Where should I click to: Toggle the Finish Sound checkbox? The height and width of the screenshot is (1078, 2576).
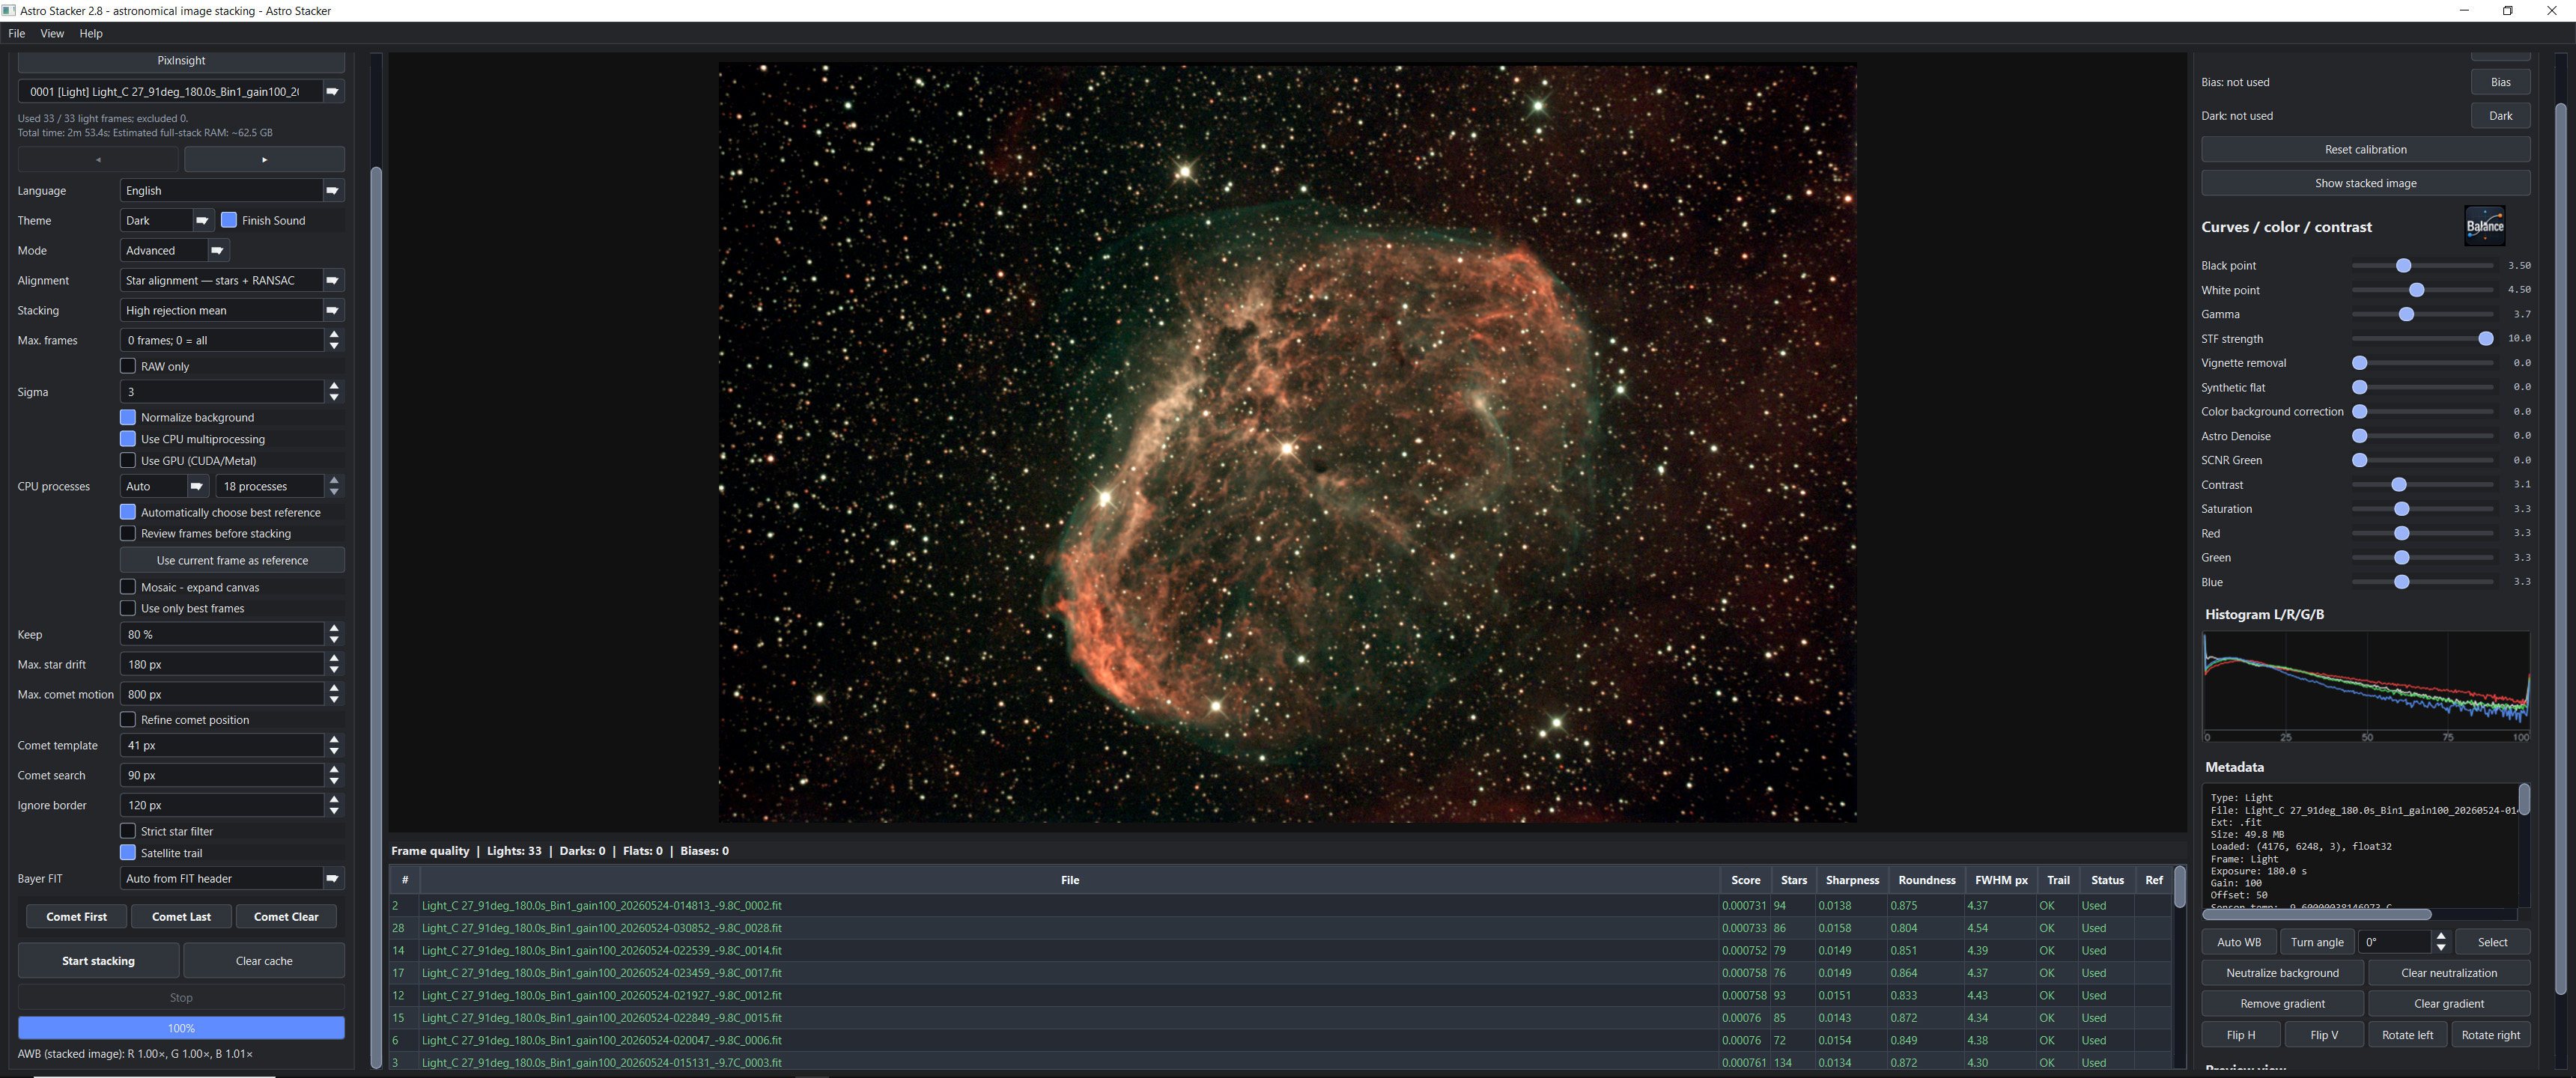(x=229, y=220)
